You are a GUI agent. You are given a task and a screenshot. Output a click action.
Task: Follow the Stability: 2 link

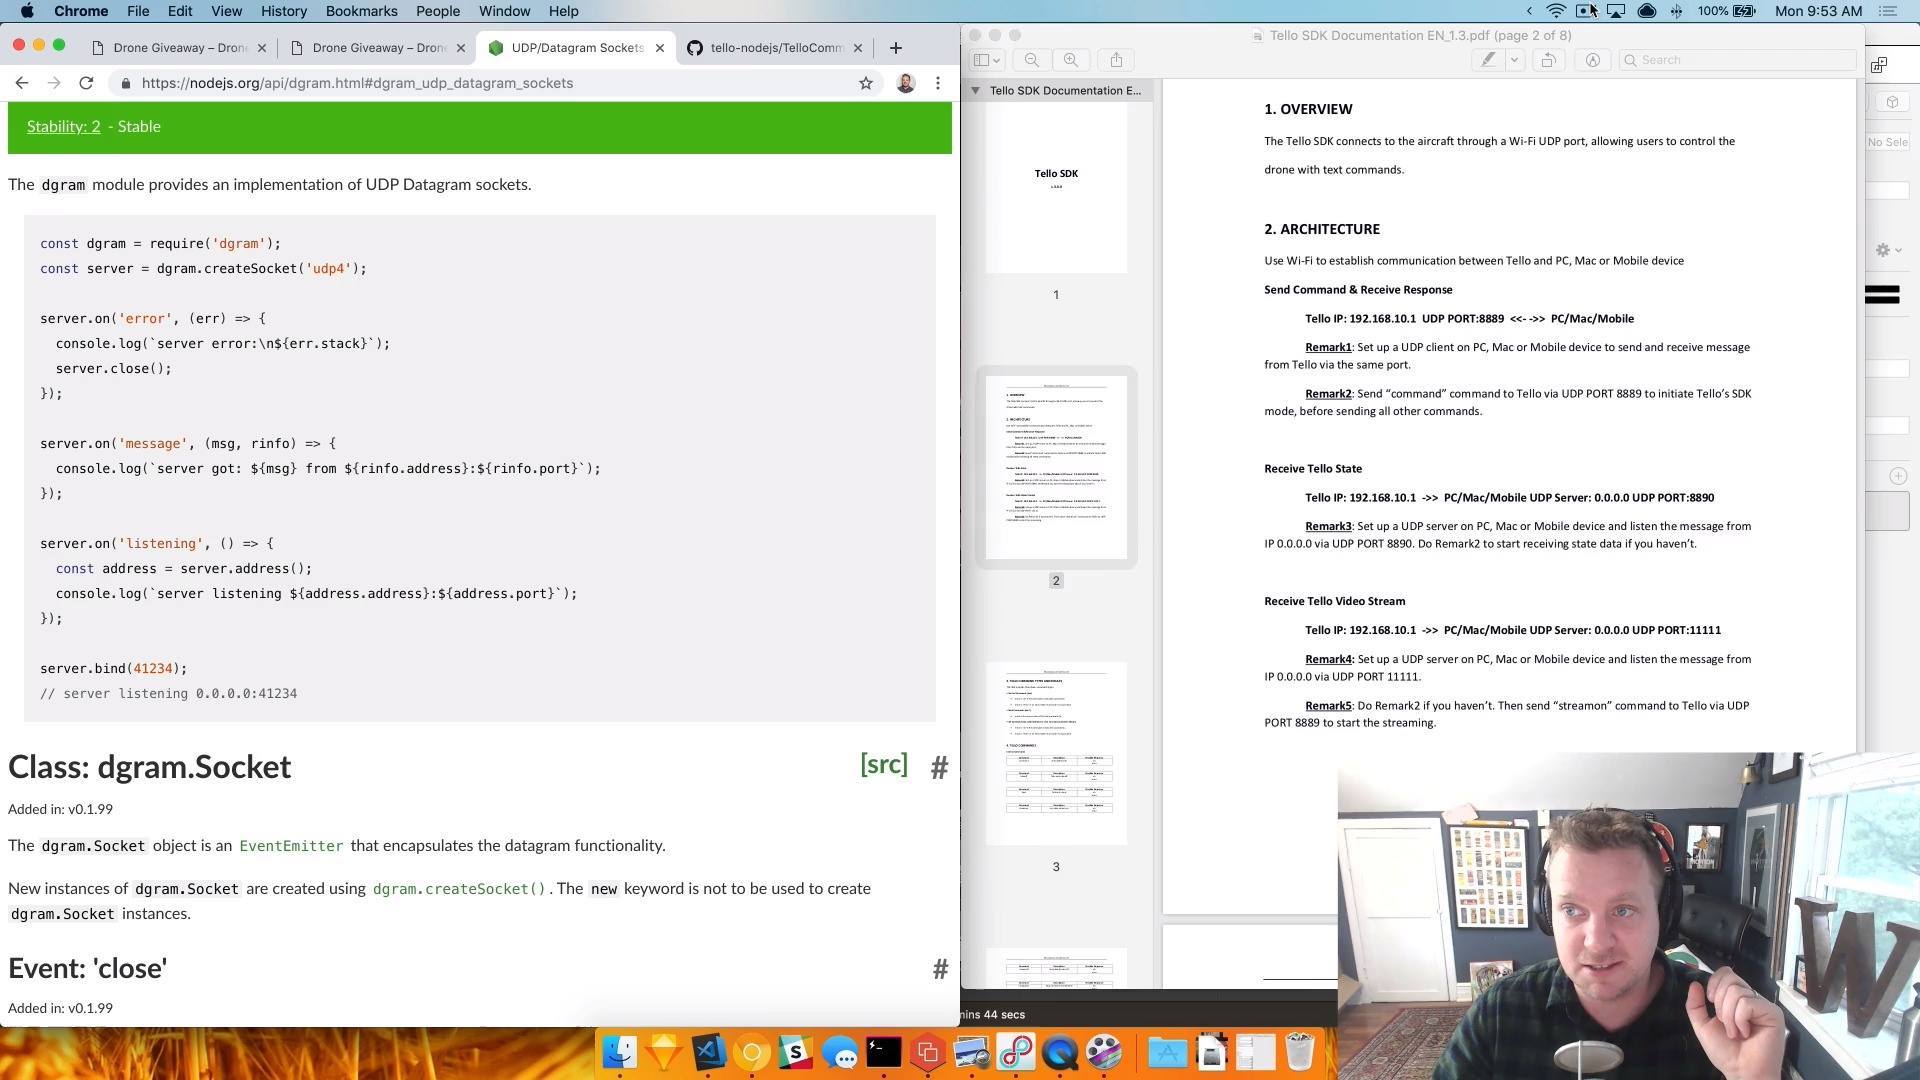(x=64, y=127)
